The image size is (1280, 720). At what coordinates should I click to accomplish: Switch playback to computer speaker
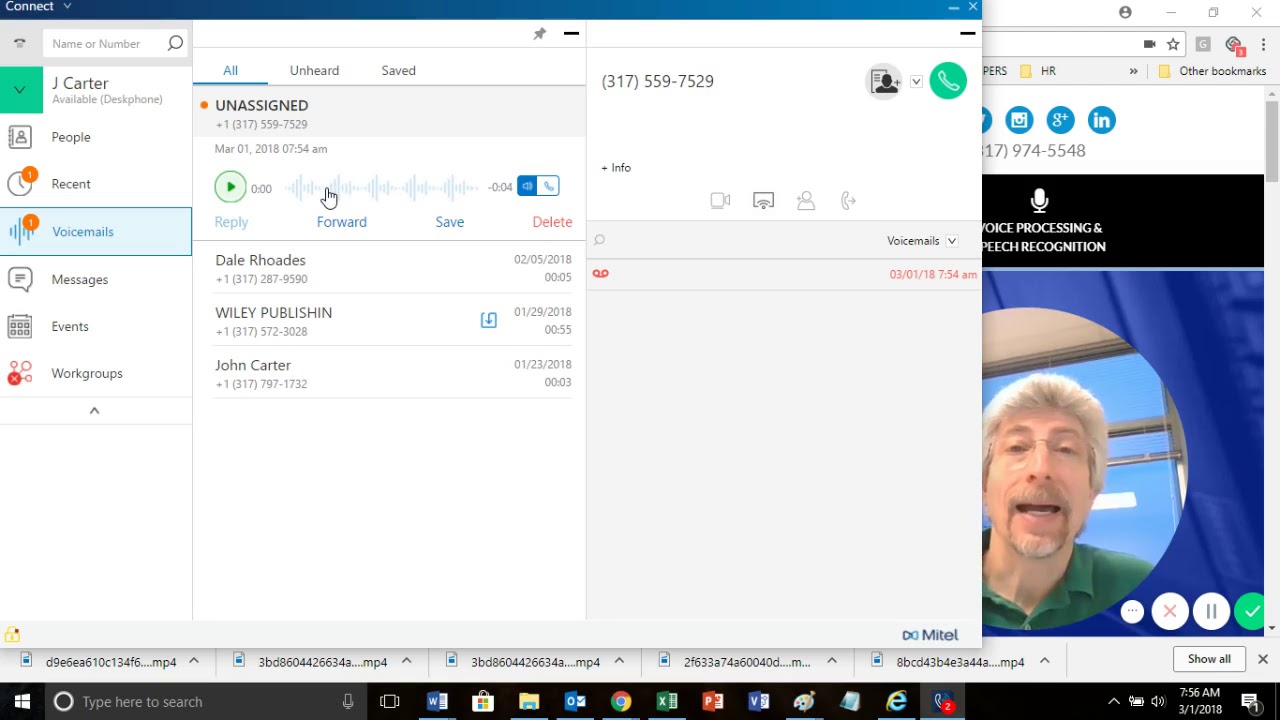527,186
